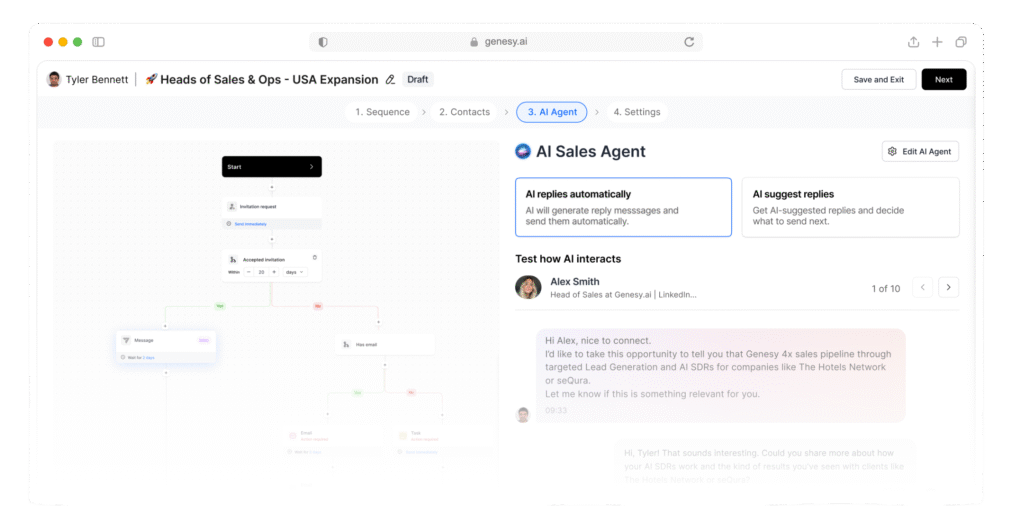Screen dimensions: 1024x506
Task: Reload the page with the refresh icon
Action: (689, 42)
